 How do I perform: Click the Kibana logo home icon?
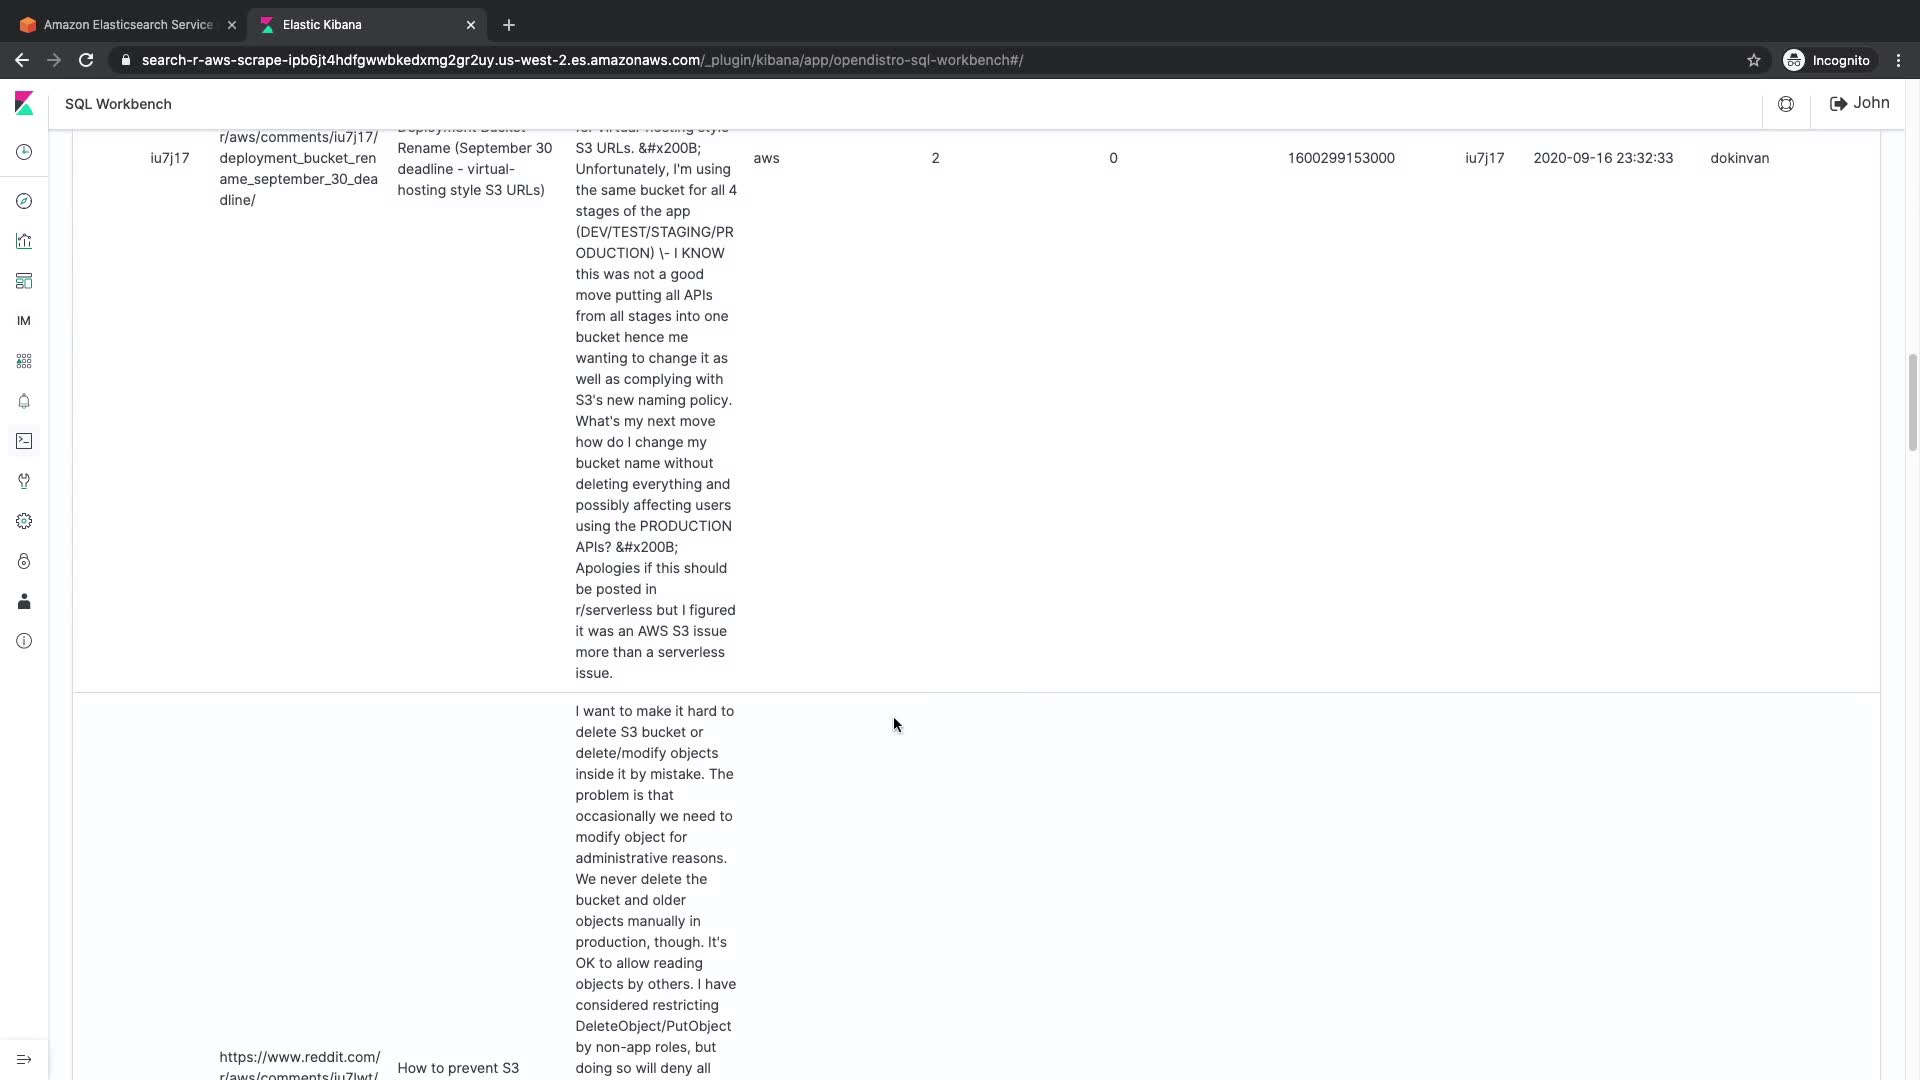tap(24, 103)
